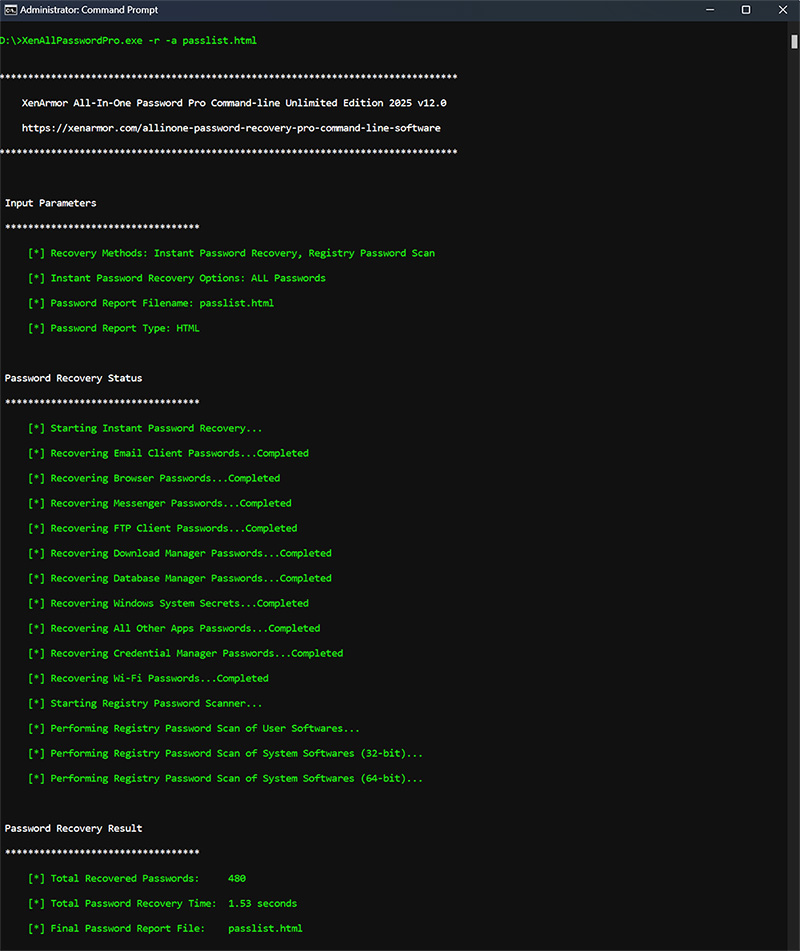Click Registry Password Scan of User Softwares line
Image resolution: width=800 pixels, height=951 pixels.
(x=194, y=728)
